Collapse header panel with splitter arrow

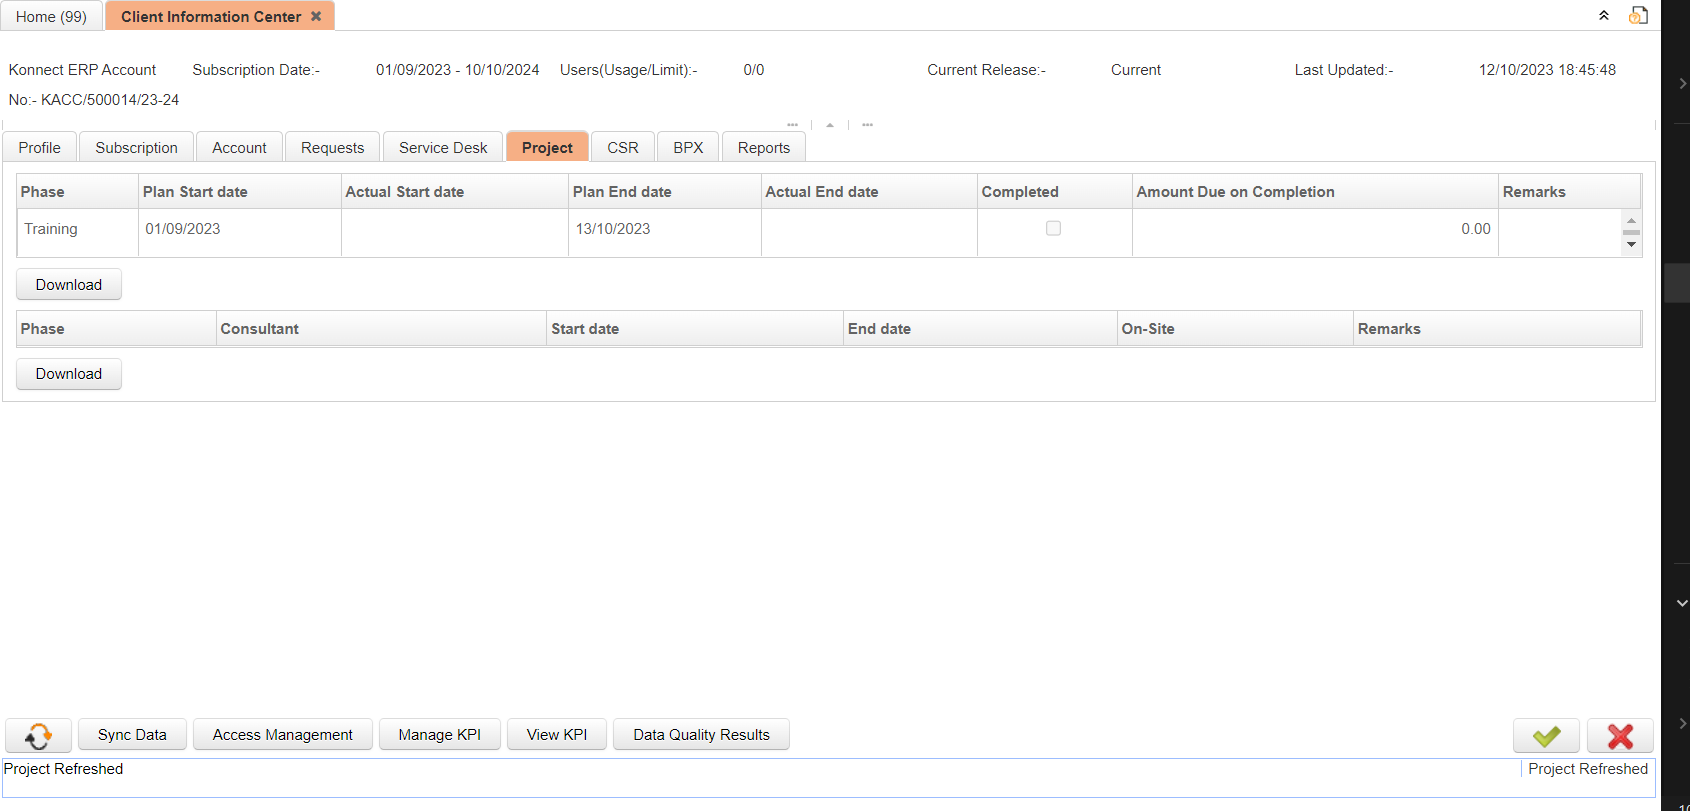pyautogui.click(x=830, y=125)
